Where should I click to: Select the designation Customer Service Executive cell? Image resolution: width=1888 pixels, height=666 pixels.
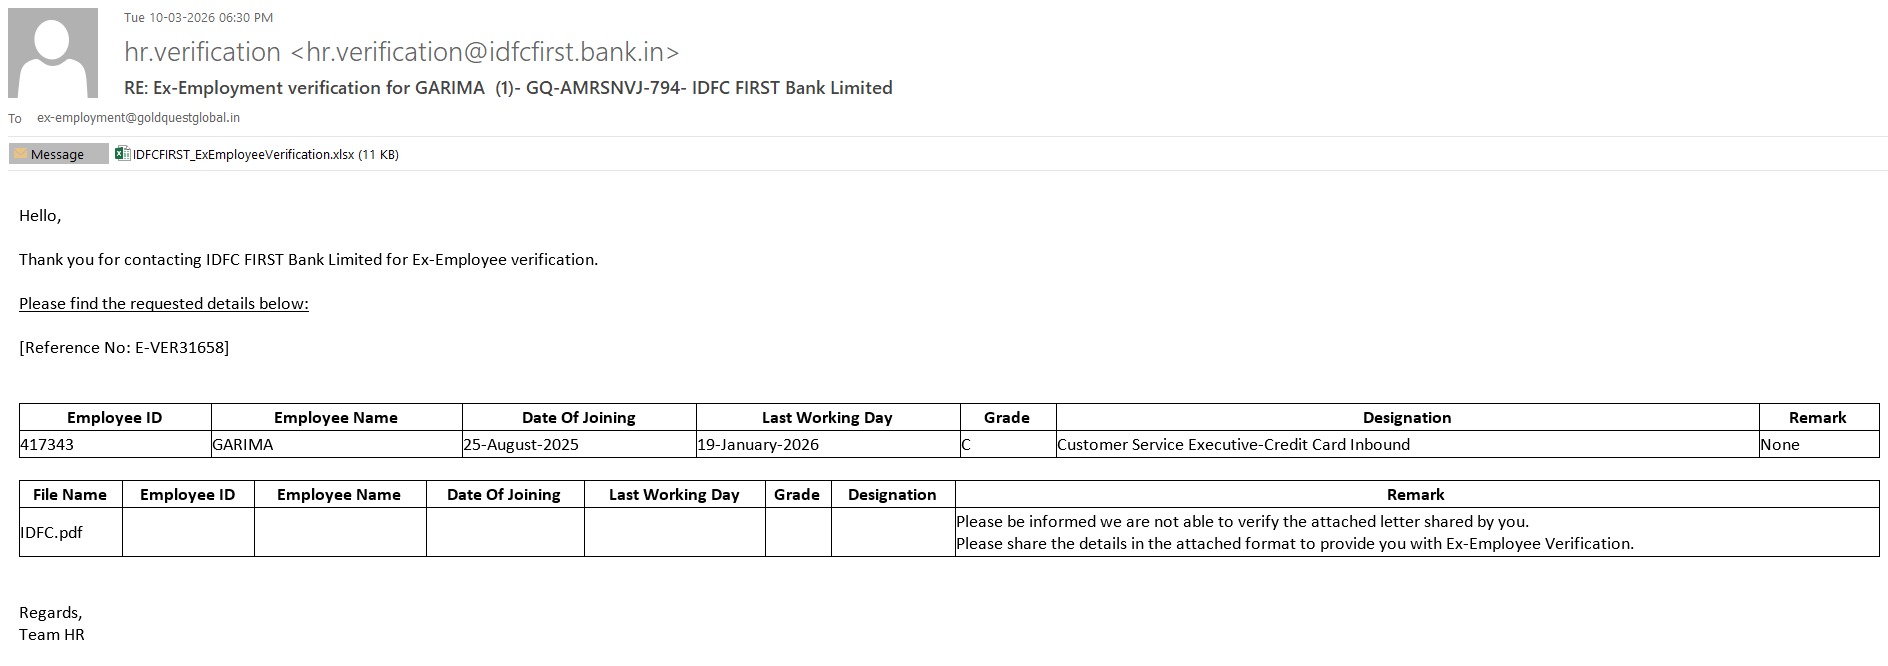1233,445
